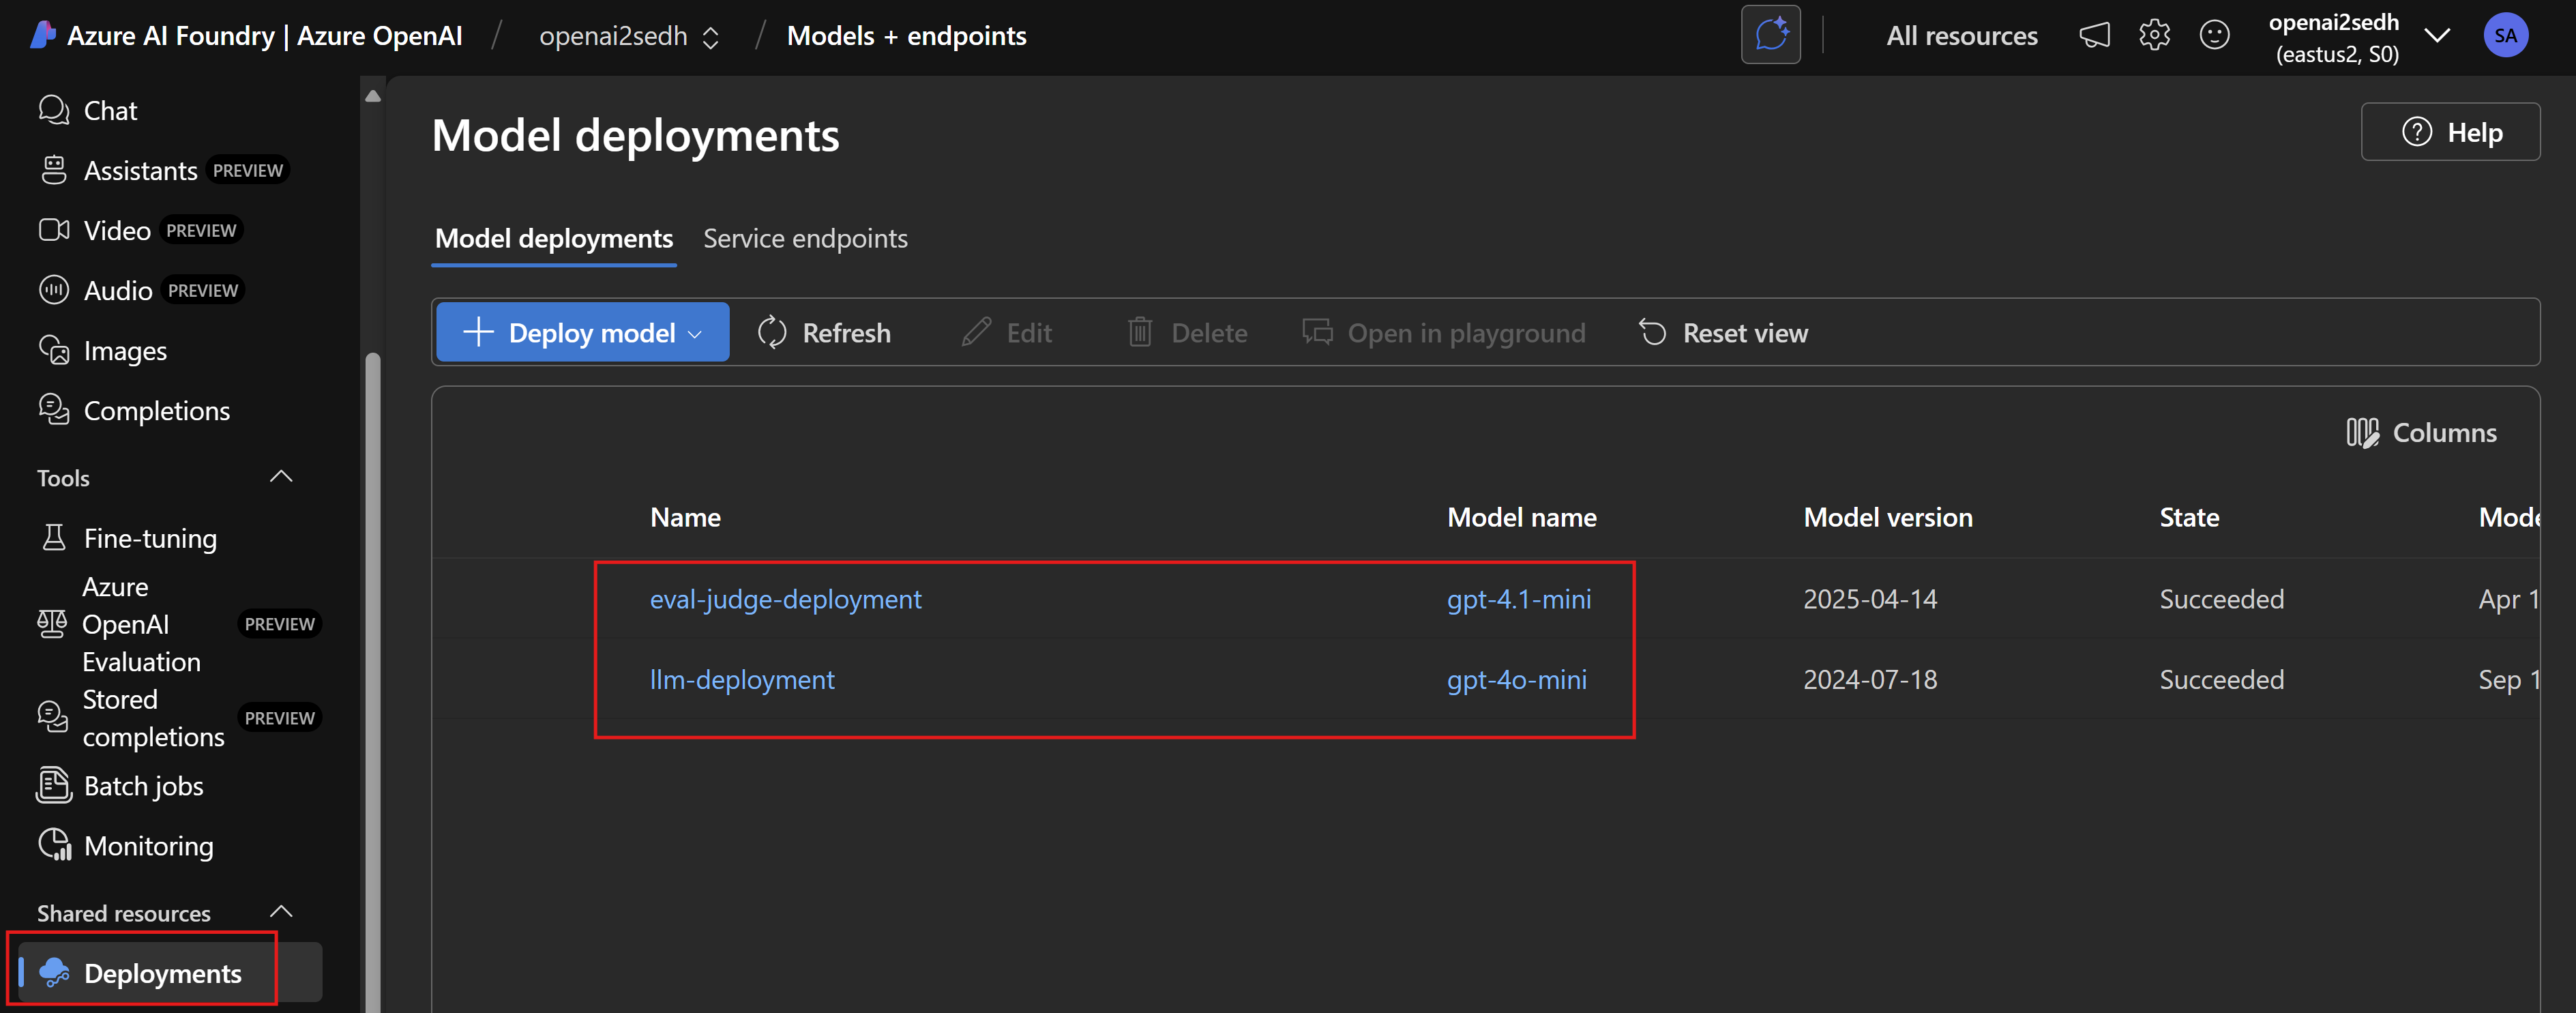The image size is (2576, 1013).
Task: Click the Edit toolbar button
Action: pos(1007,332)
